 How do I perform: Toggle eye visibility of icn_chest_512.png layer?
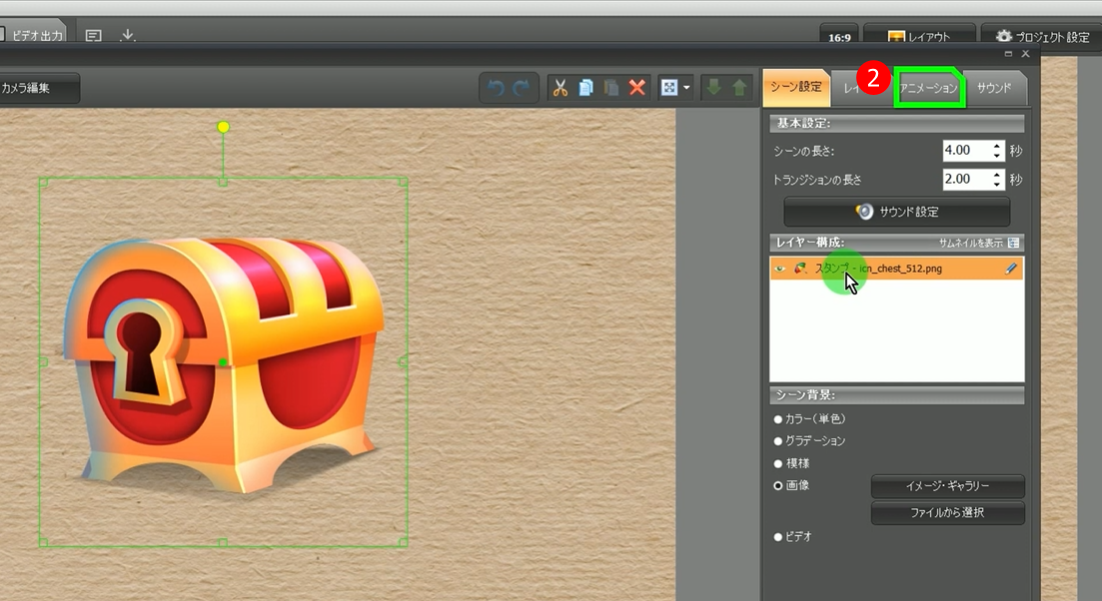click(780, 268)
